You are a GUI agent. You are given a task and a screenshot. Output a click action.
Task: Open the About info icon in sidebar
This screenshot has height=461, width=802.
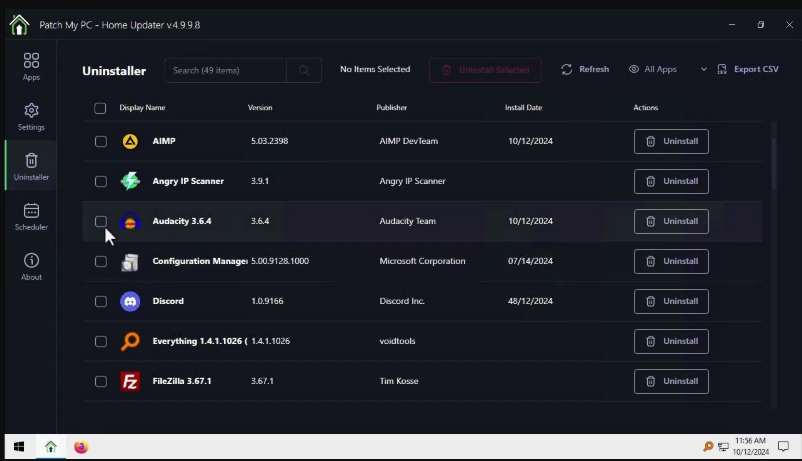[x=31, y=266]
